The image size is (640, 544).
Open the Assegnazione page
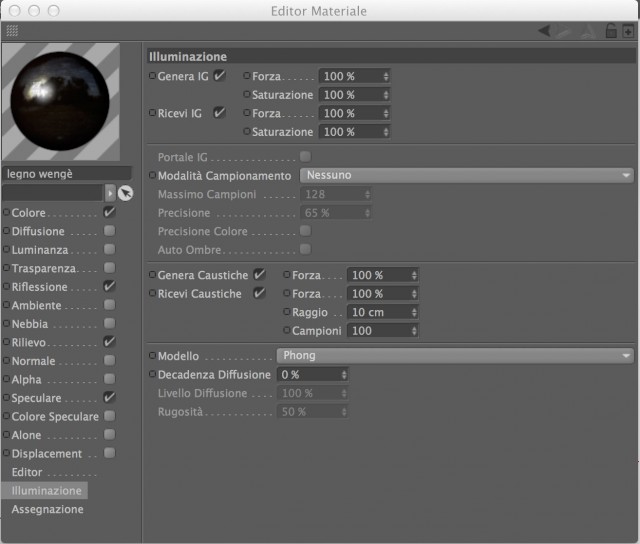click(x=47, y=509)
